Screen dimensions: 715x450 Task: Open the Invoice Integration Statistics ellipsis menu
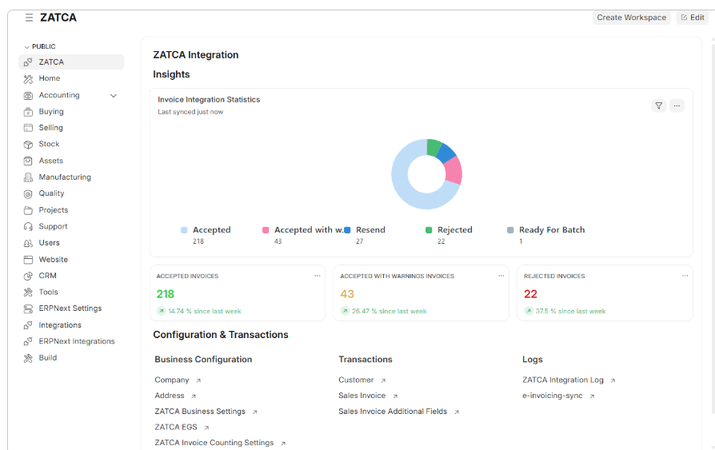[x=677, y=106]
